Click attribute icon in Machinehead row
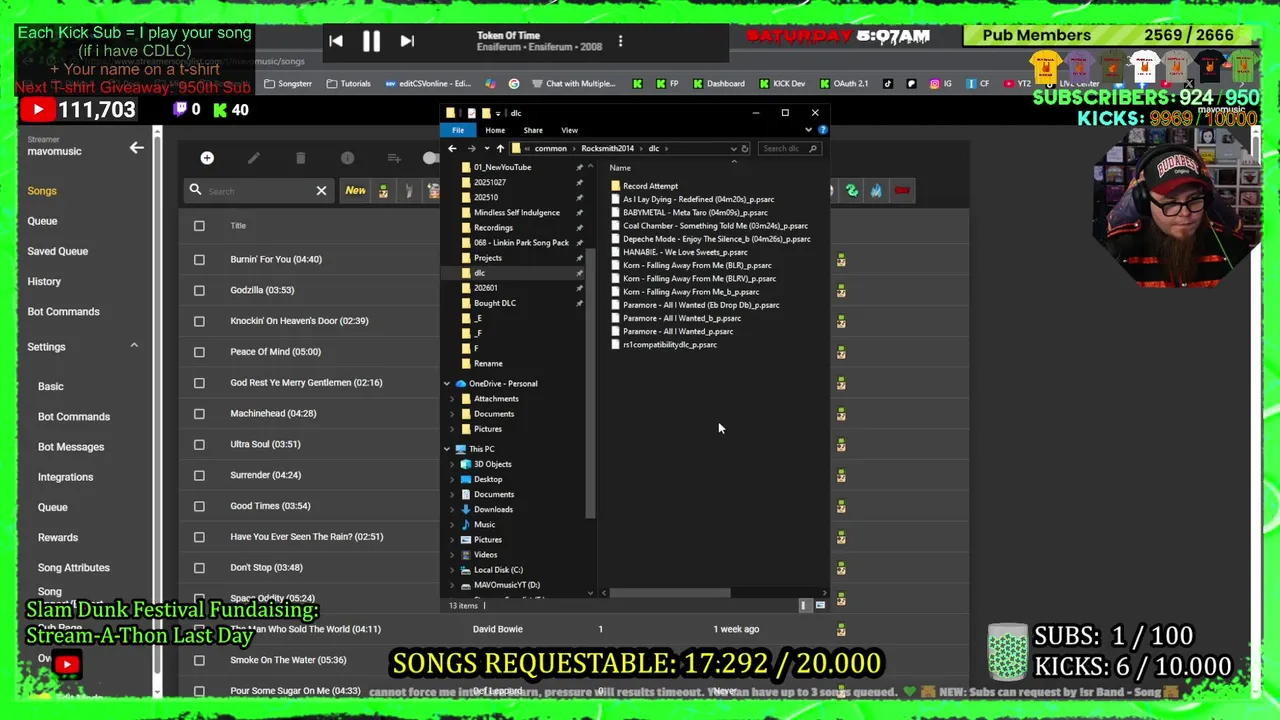This screenshot has width=1280, height=720. [x=841, y=414]
